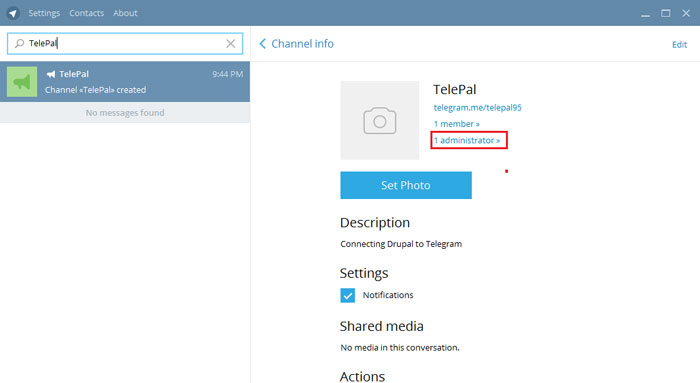Screen dimensions: 700x383
Task: Click the Notifications label
Action: pos(388,295)
